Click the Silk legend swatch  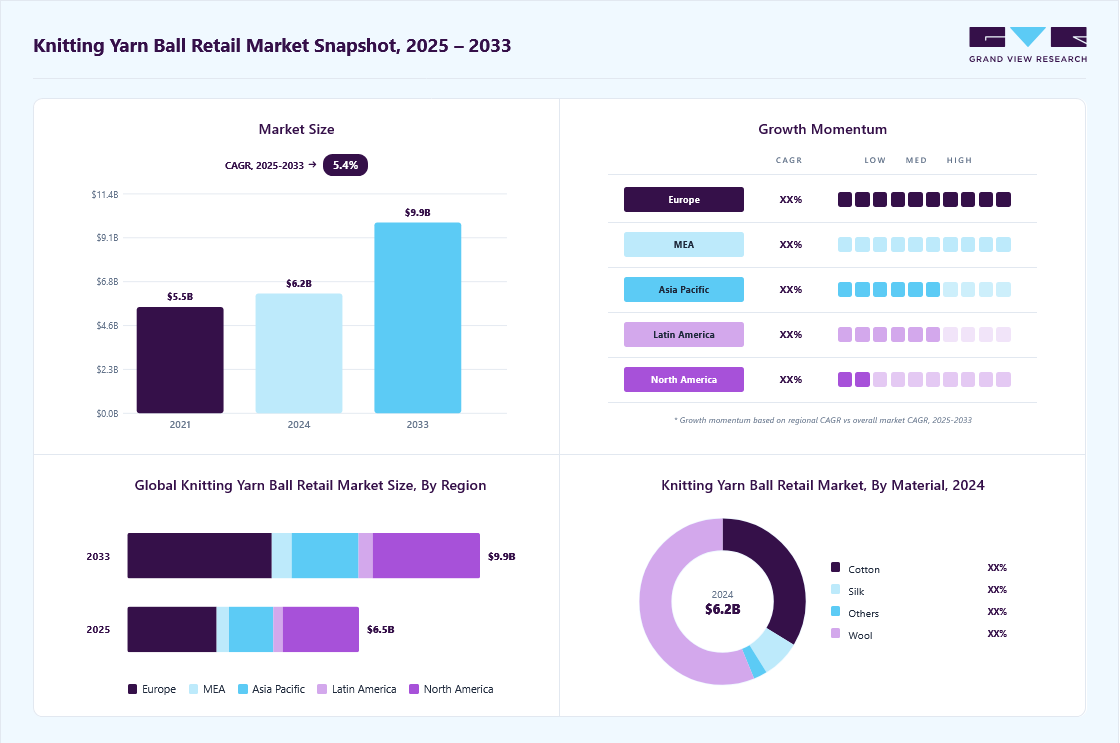pyautogui.click(x=836, y=589)
